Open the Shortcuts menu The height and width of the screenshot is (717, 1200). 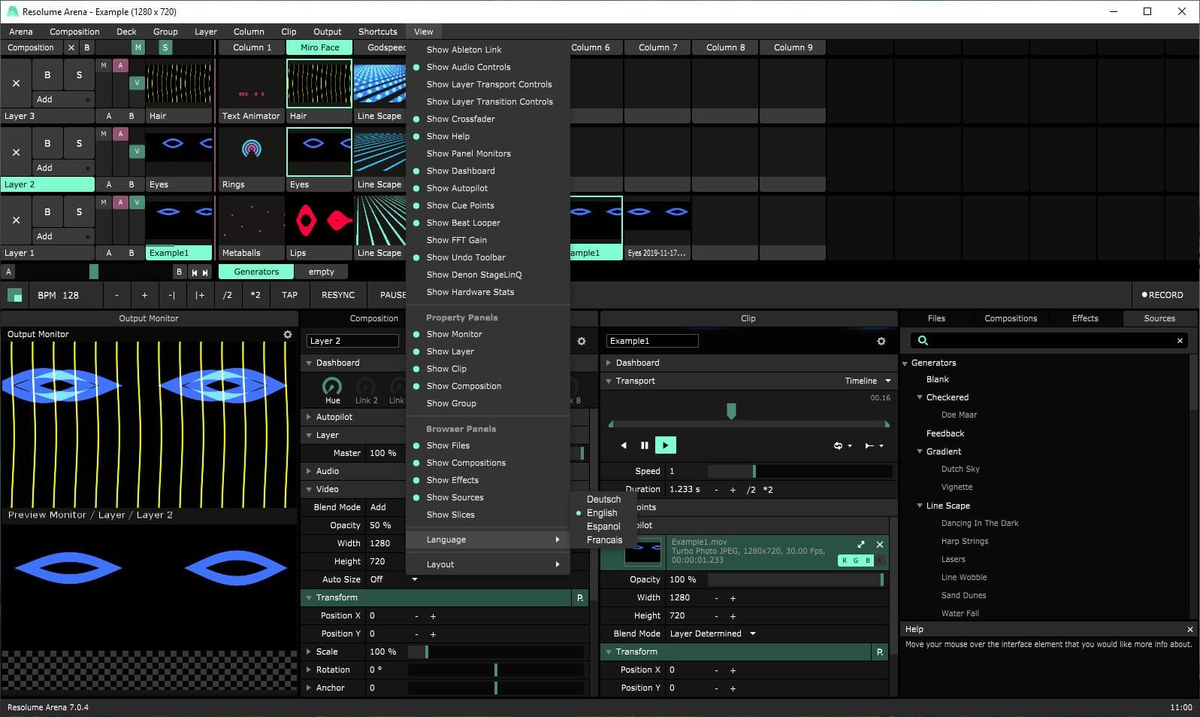click(x=378, y=32)
